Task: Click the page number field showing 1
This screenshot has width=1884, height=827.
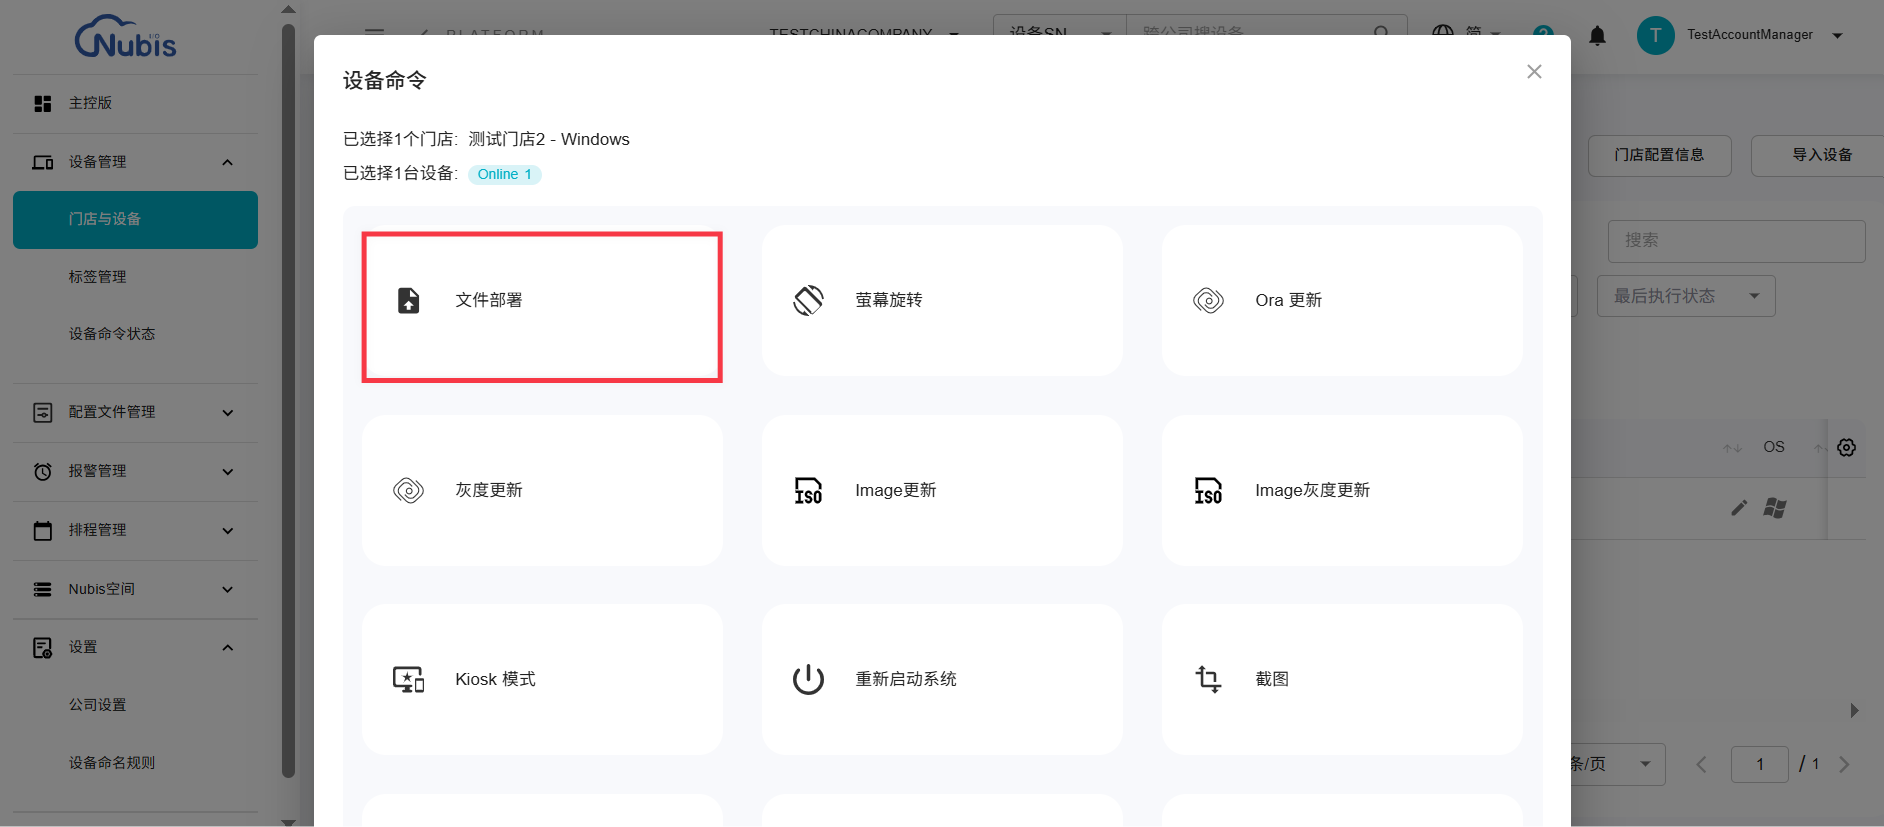Action: (x=1760, y=764)
